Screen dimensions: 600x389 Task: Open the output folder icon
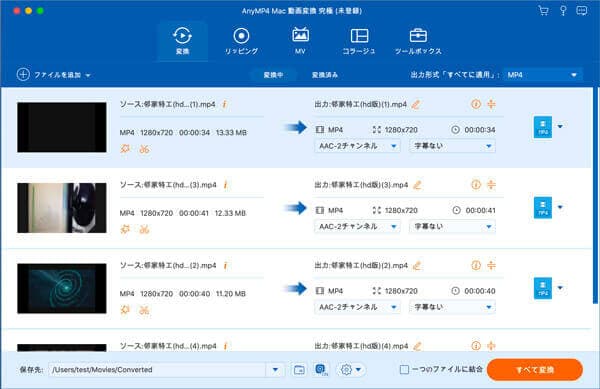[299, 369]
